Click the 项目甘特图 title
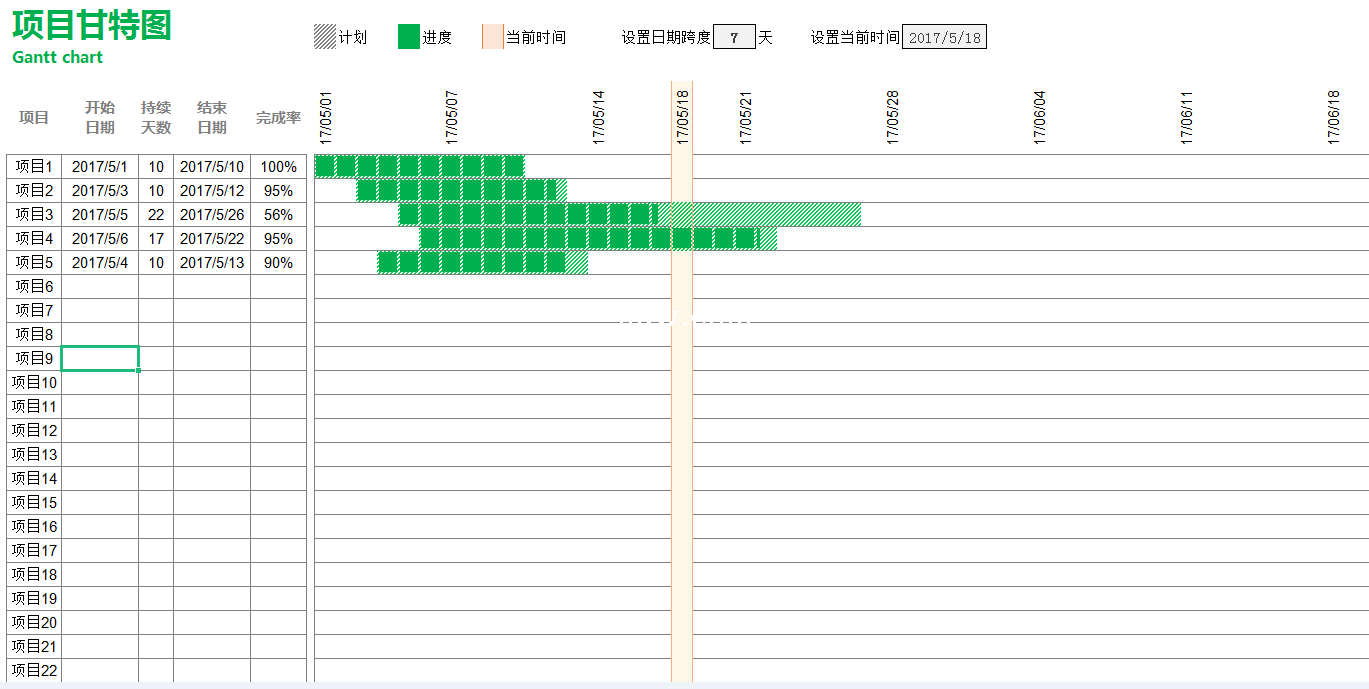The height and width of the screenshot is (689, 1369). [x=92, y=26]
